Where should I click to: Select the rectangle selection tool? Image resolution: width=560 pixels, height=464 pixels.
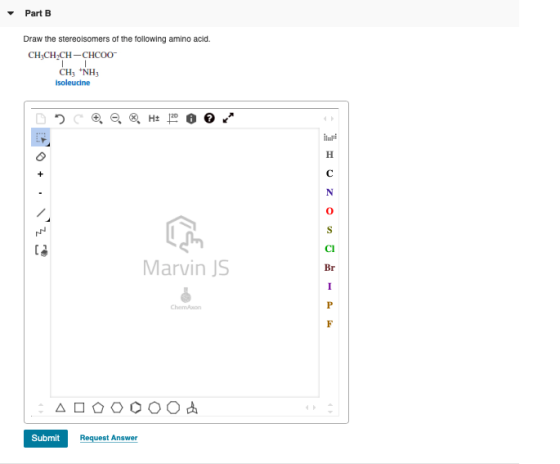click(x=41, y=138)
